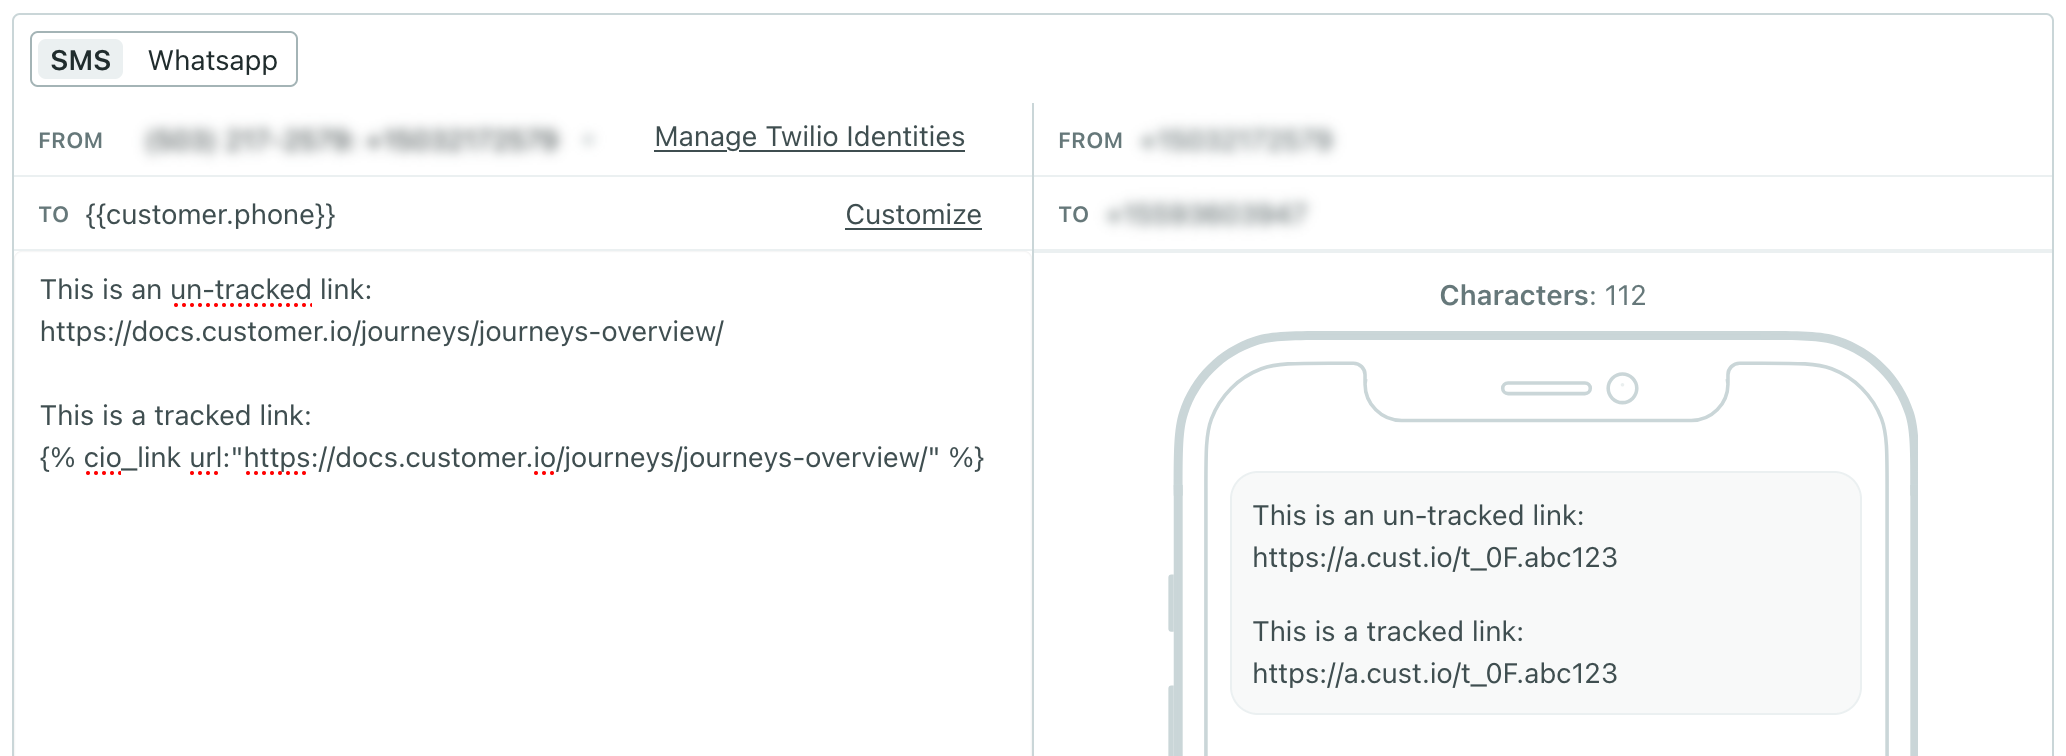Click the un-tracked docs URL in editor
The image size is (2066, 756).
point(381,332)
